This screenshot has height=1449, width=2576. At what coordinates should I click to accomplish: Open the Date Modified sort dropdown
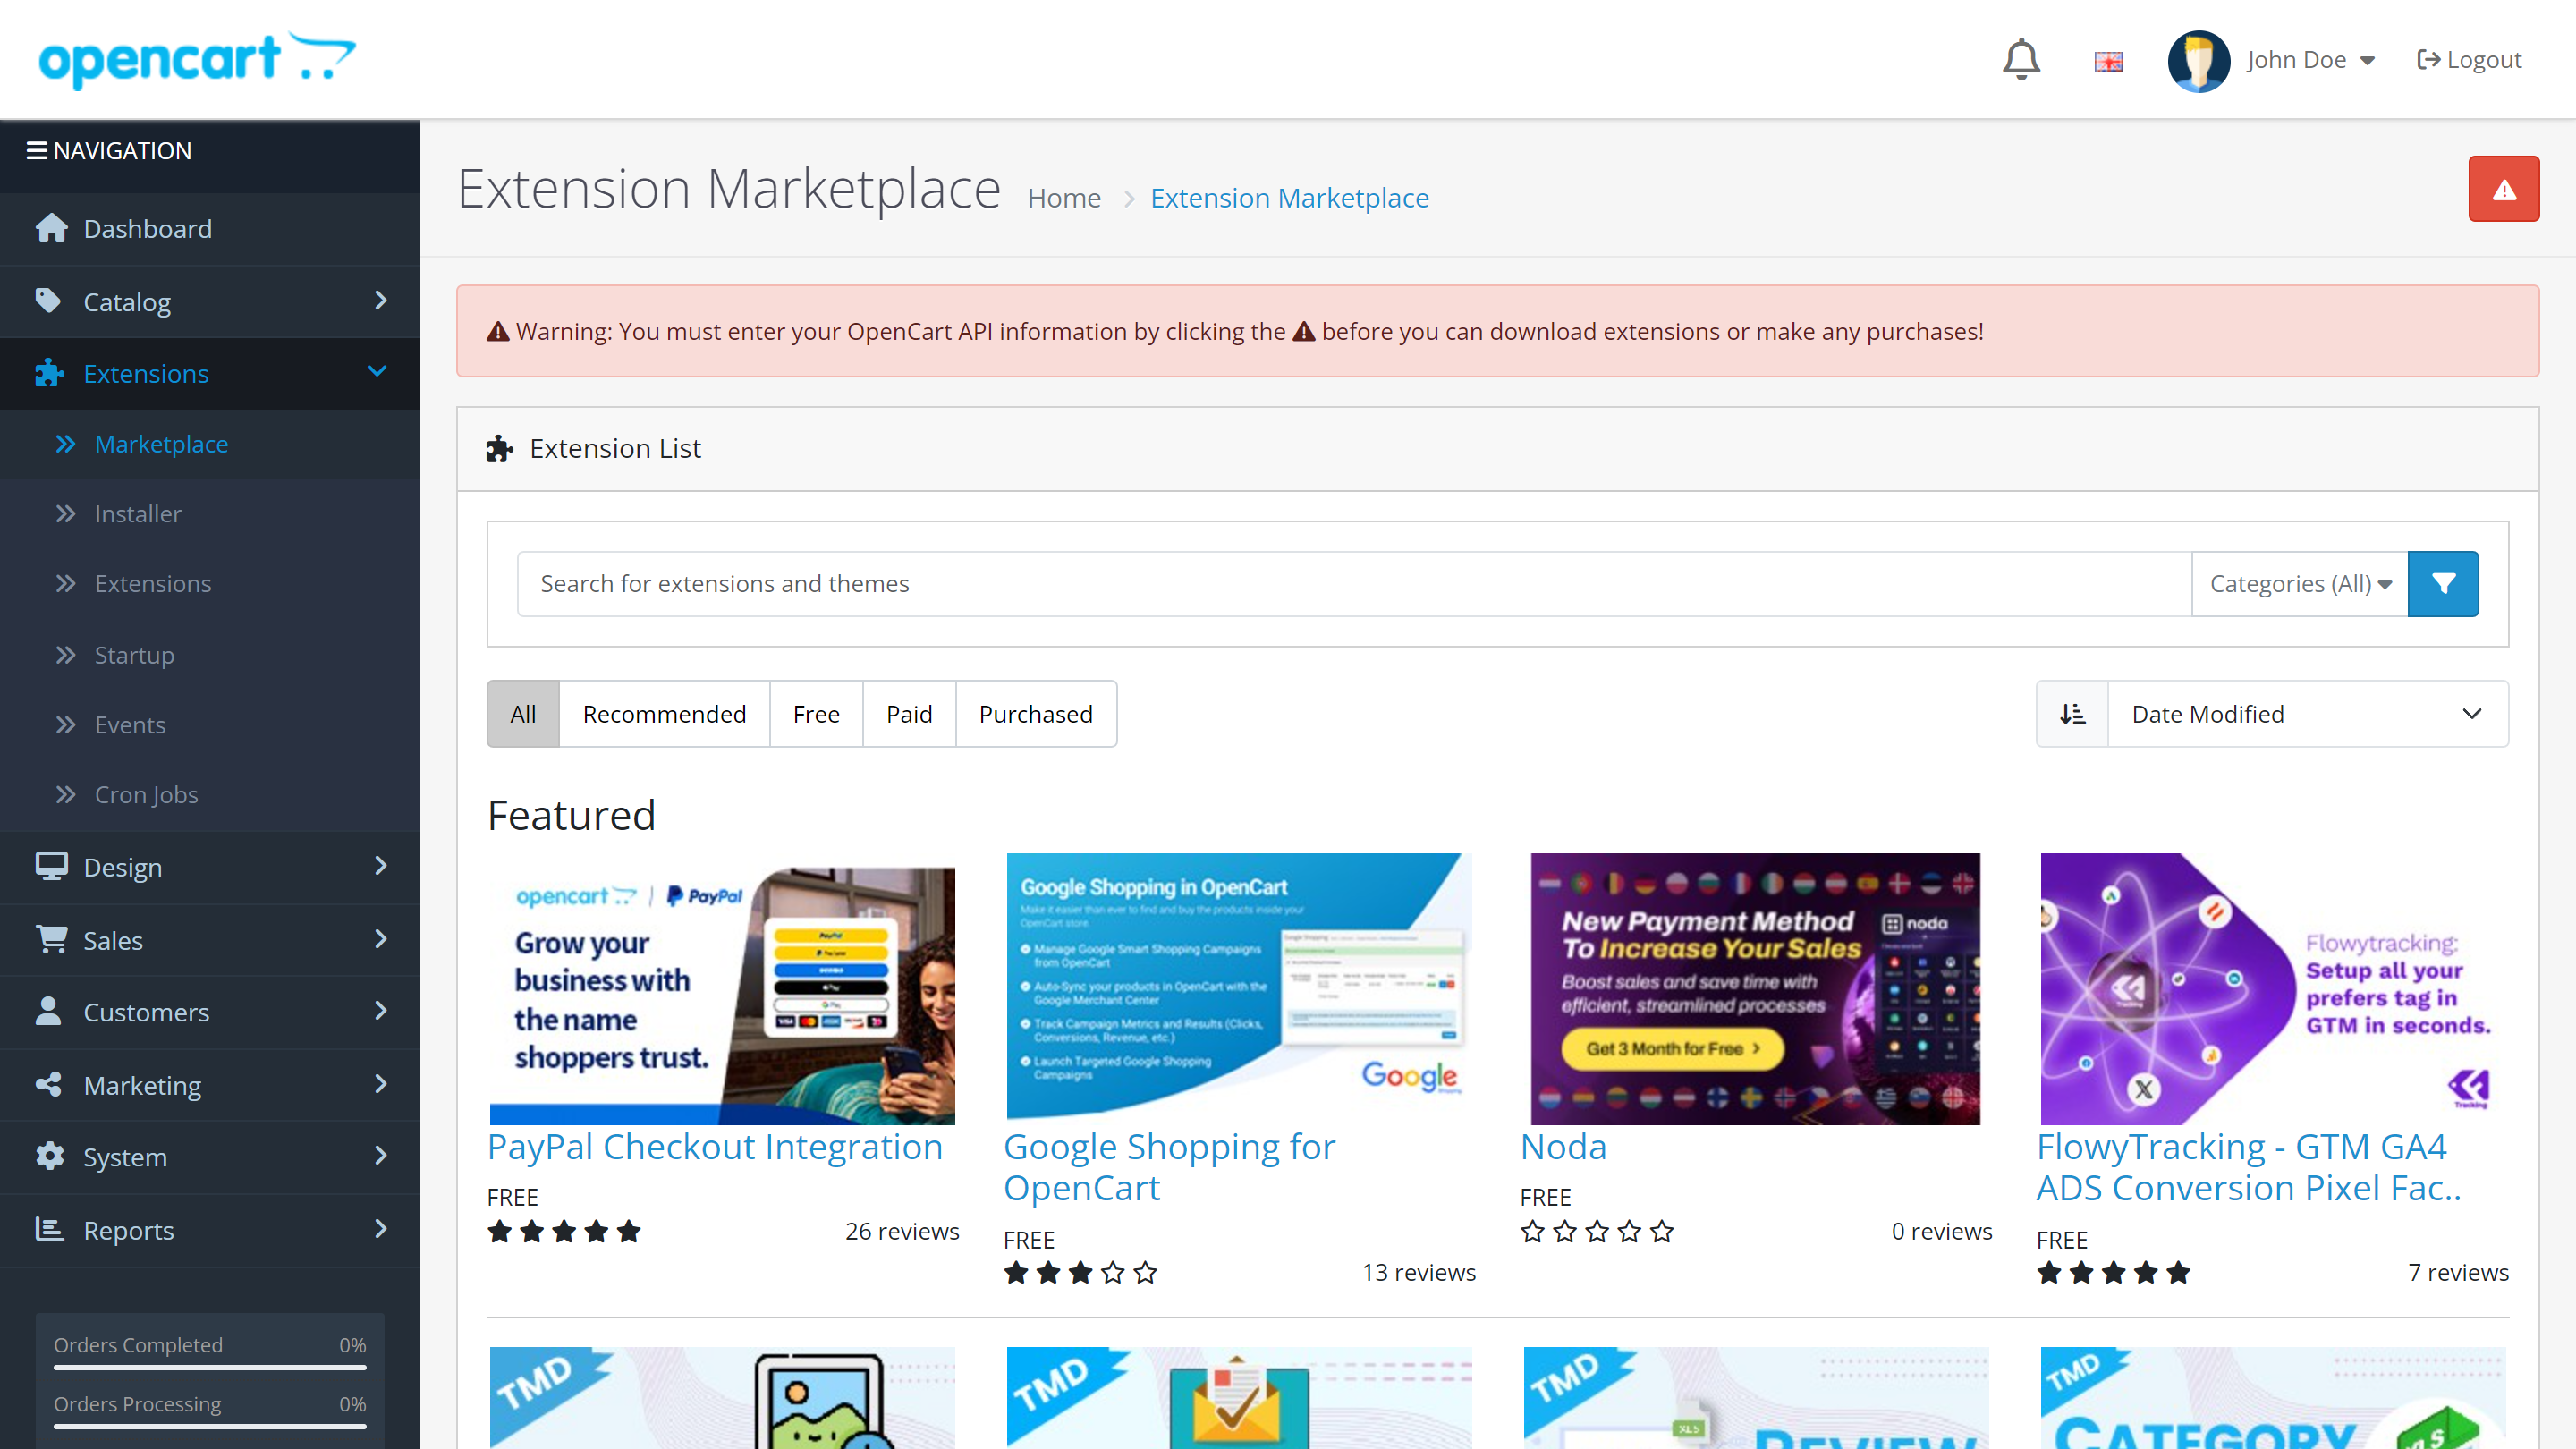[2306, 714]
